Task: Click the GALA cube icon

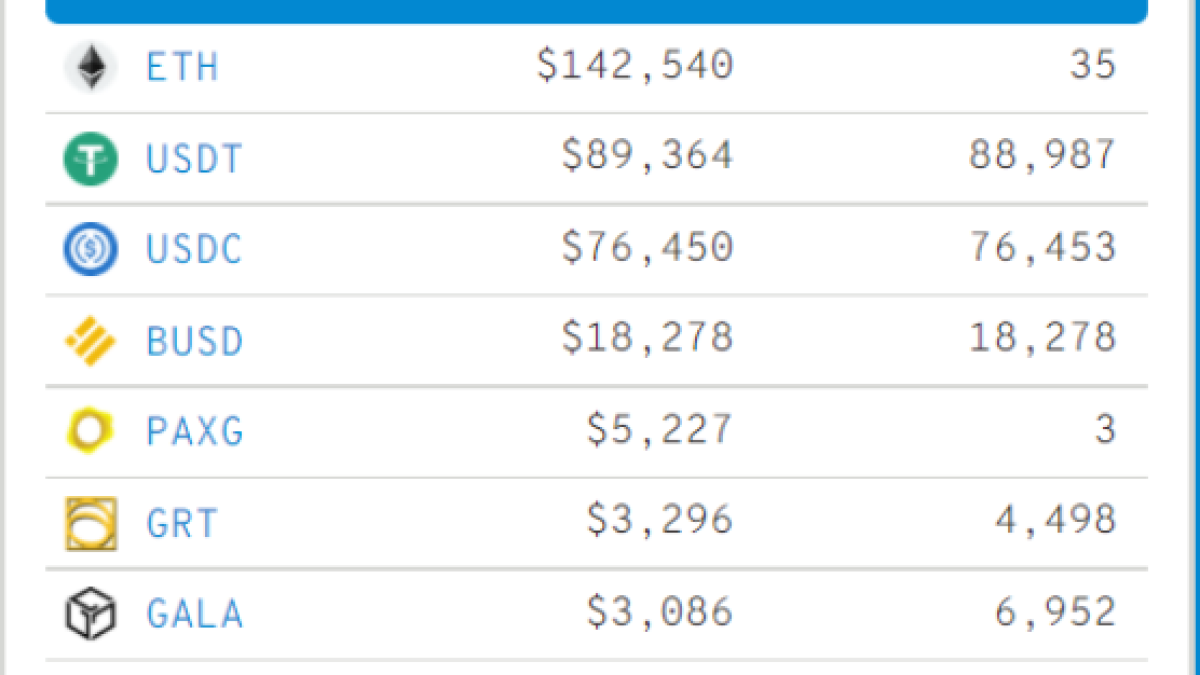Action: click(x=91, y=613)
